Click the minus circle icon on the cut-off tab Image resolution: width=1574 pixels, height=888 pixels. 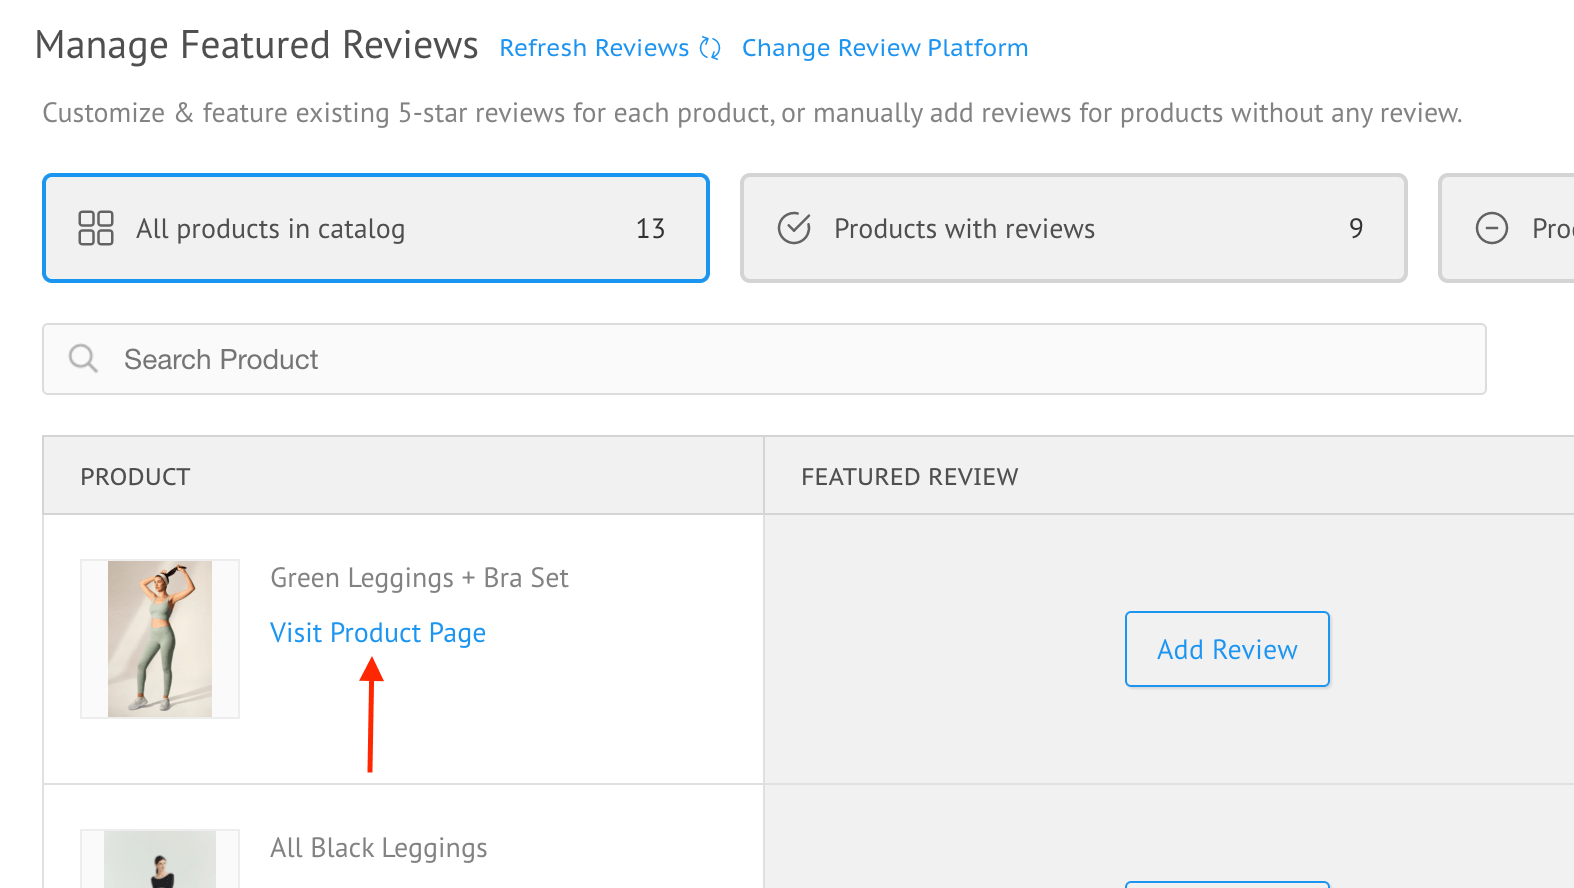pyautogui.click(x=1491, y=228)
